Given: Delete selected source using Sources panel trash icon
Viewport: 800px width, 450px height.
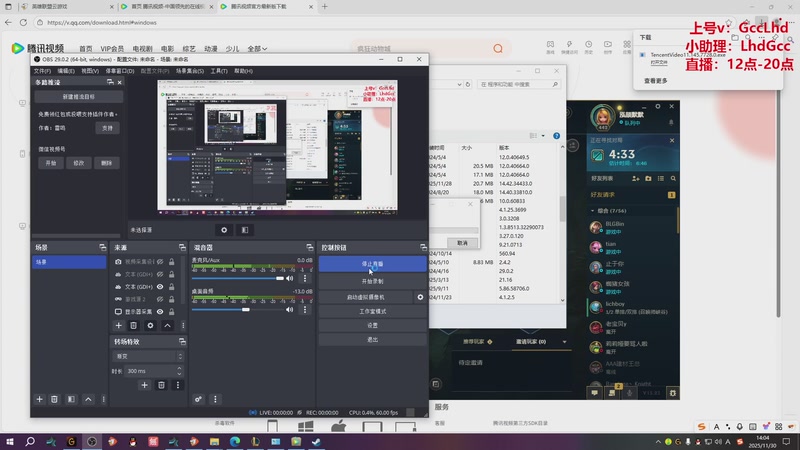Looking at the screenshot, I should click(134, 326).
